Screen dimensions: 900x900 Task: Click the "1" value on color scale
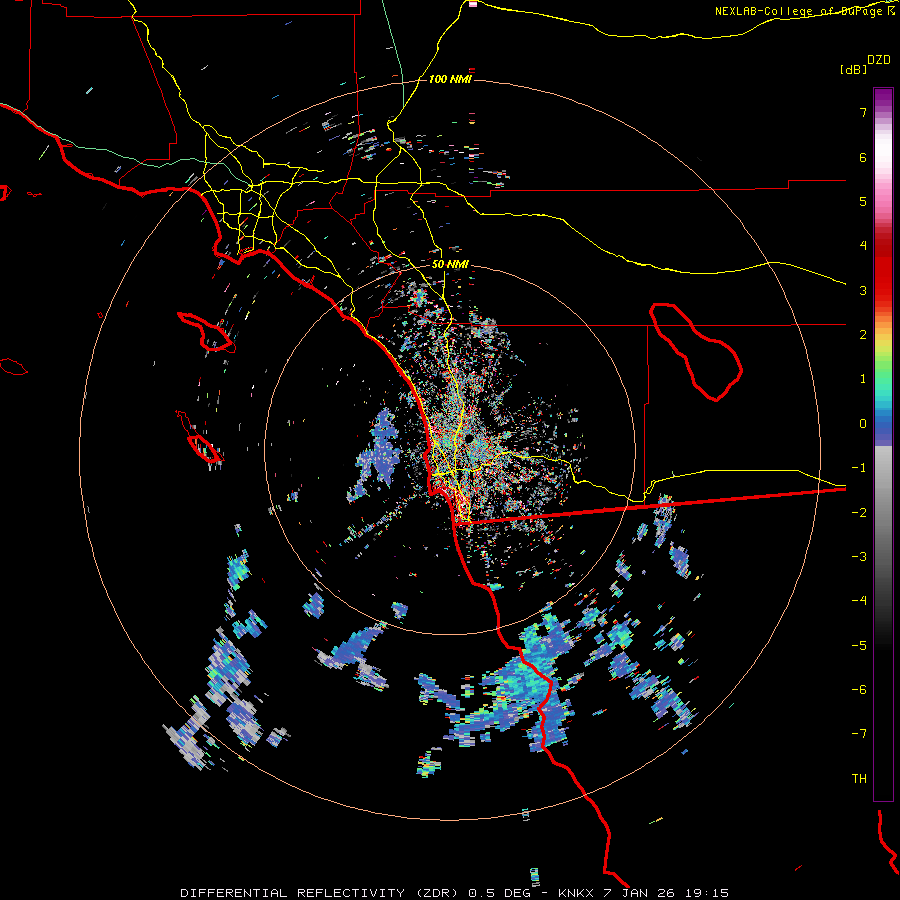pyautogui.click(x=863, y=379)
